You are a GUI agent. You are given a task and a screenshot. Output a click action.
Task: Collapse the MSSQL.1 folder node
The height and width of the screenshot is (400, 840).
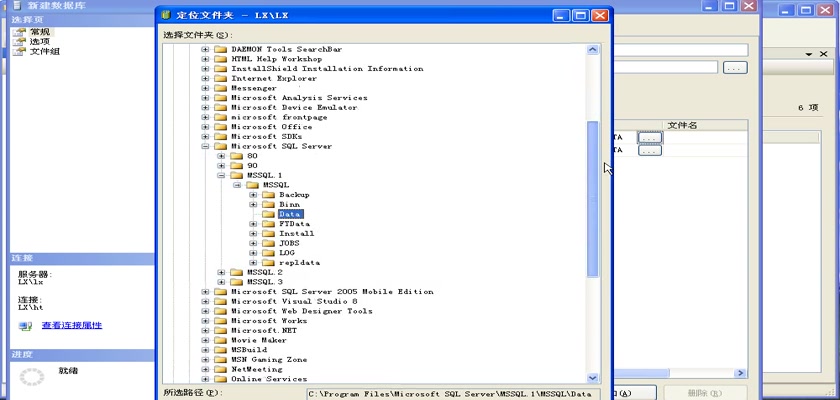[222, 176]
